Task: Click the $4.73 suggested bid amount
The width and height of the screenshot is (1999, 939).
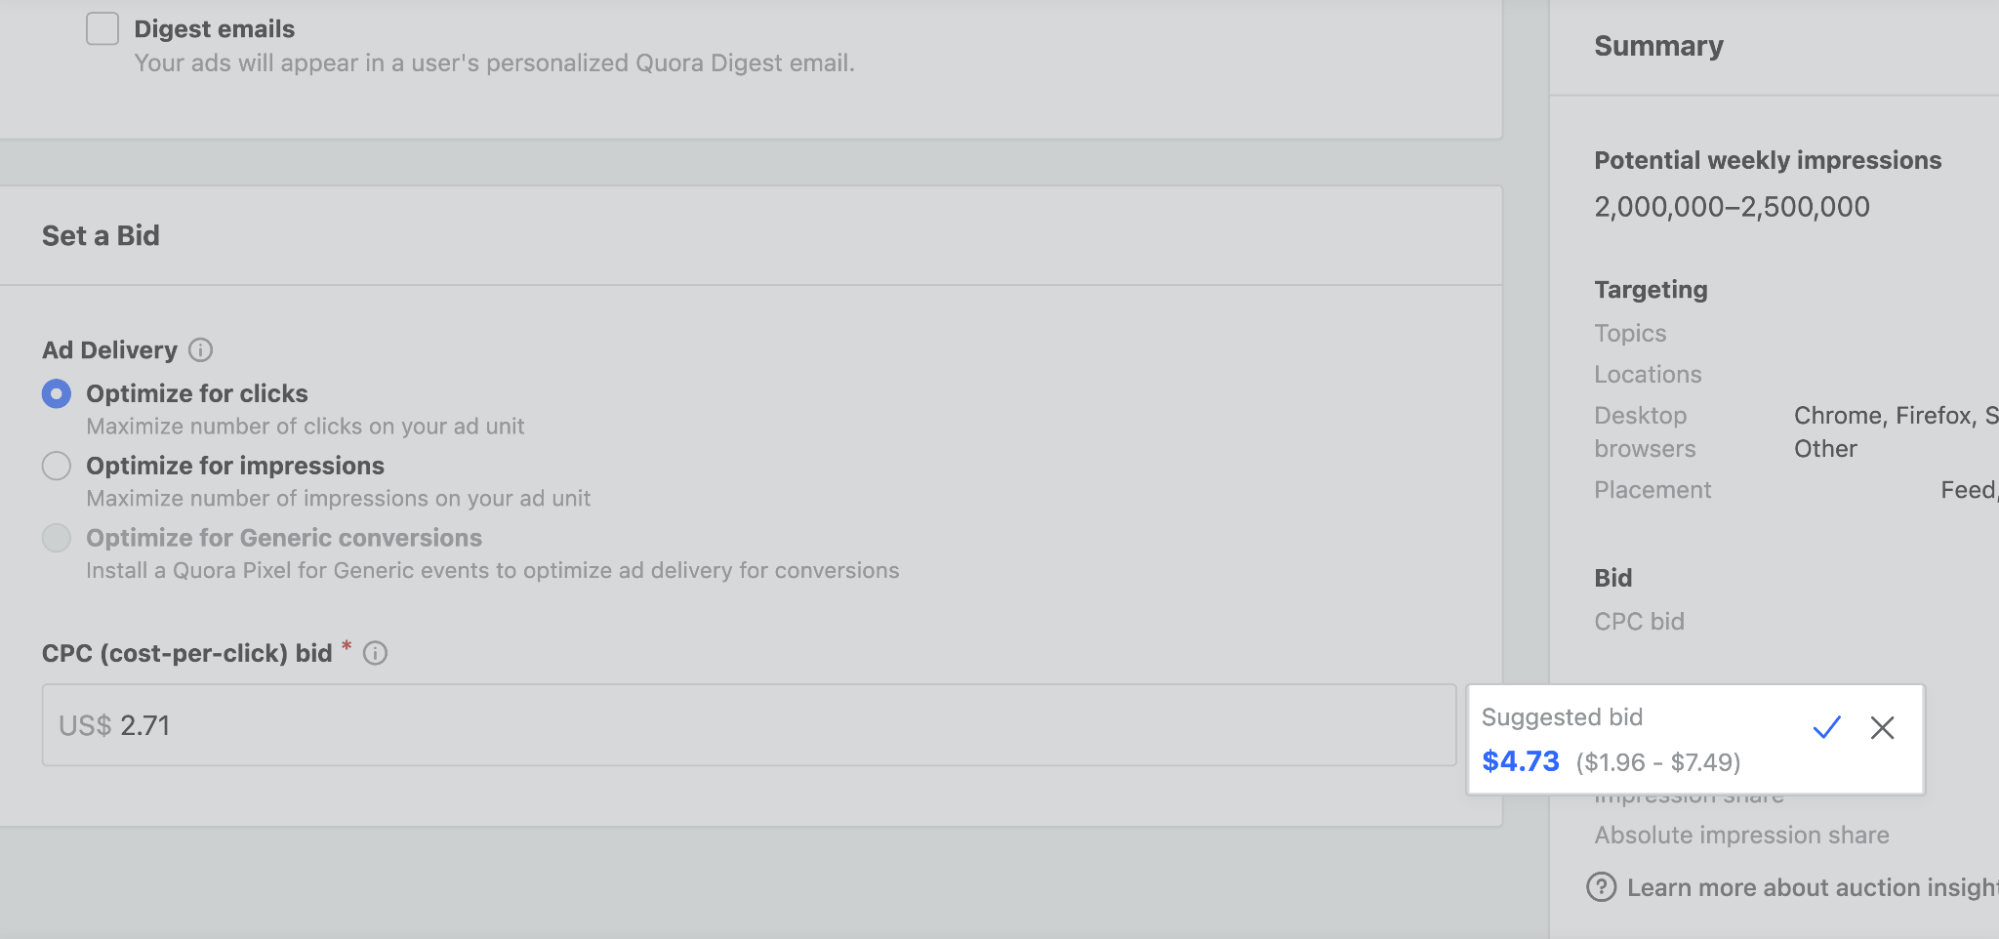Action: click(x=1520, y=762)
